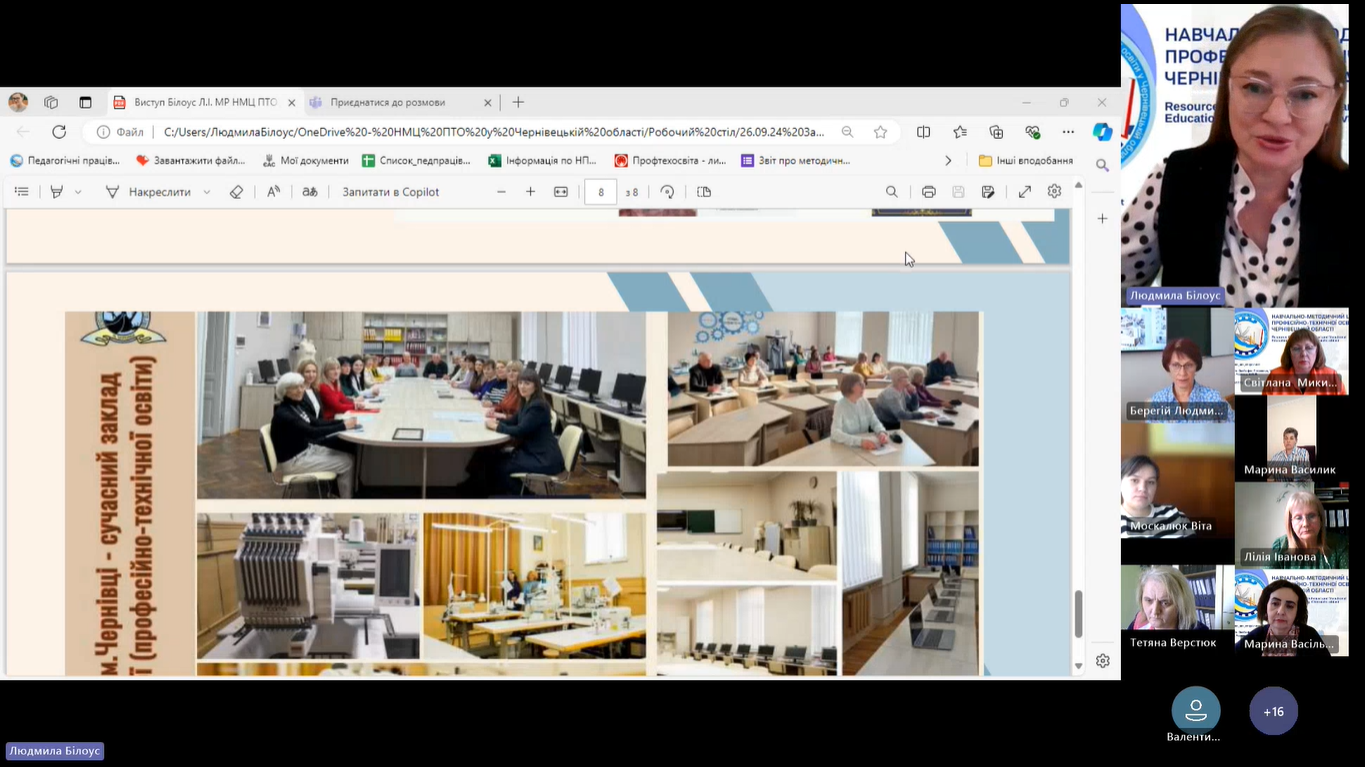The height and width of the screenshot is (767, 1365).
Task: Open the Мої документи bookmark
Action: (x=305, y=160)
